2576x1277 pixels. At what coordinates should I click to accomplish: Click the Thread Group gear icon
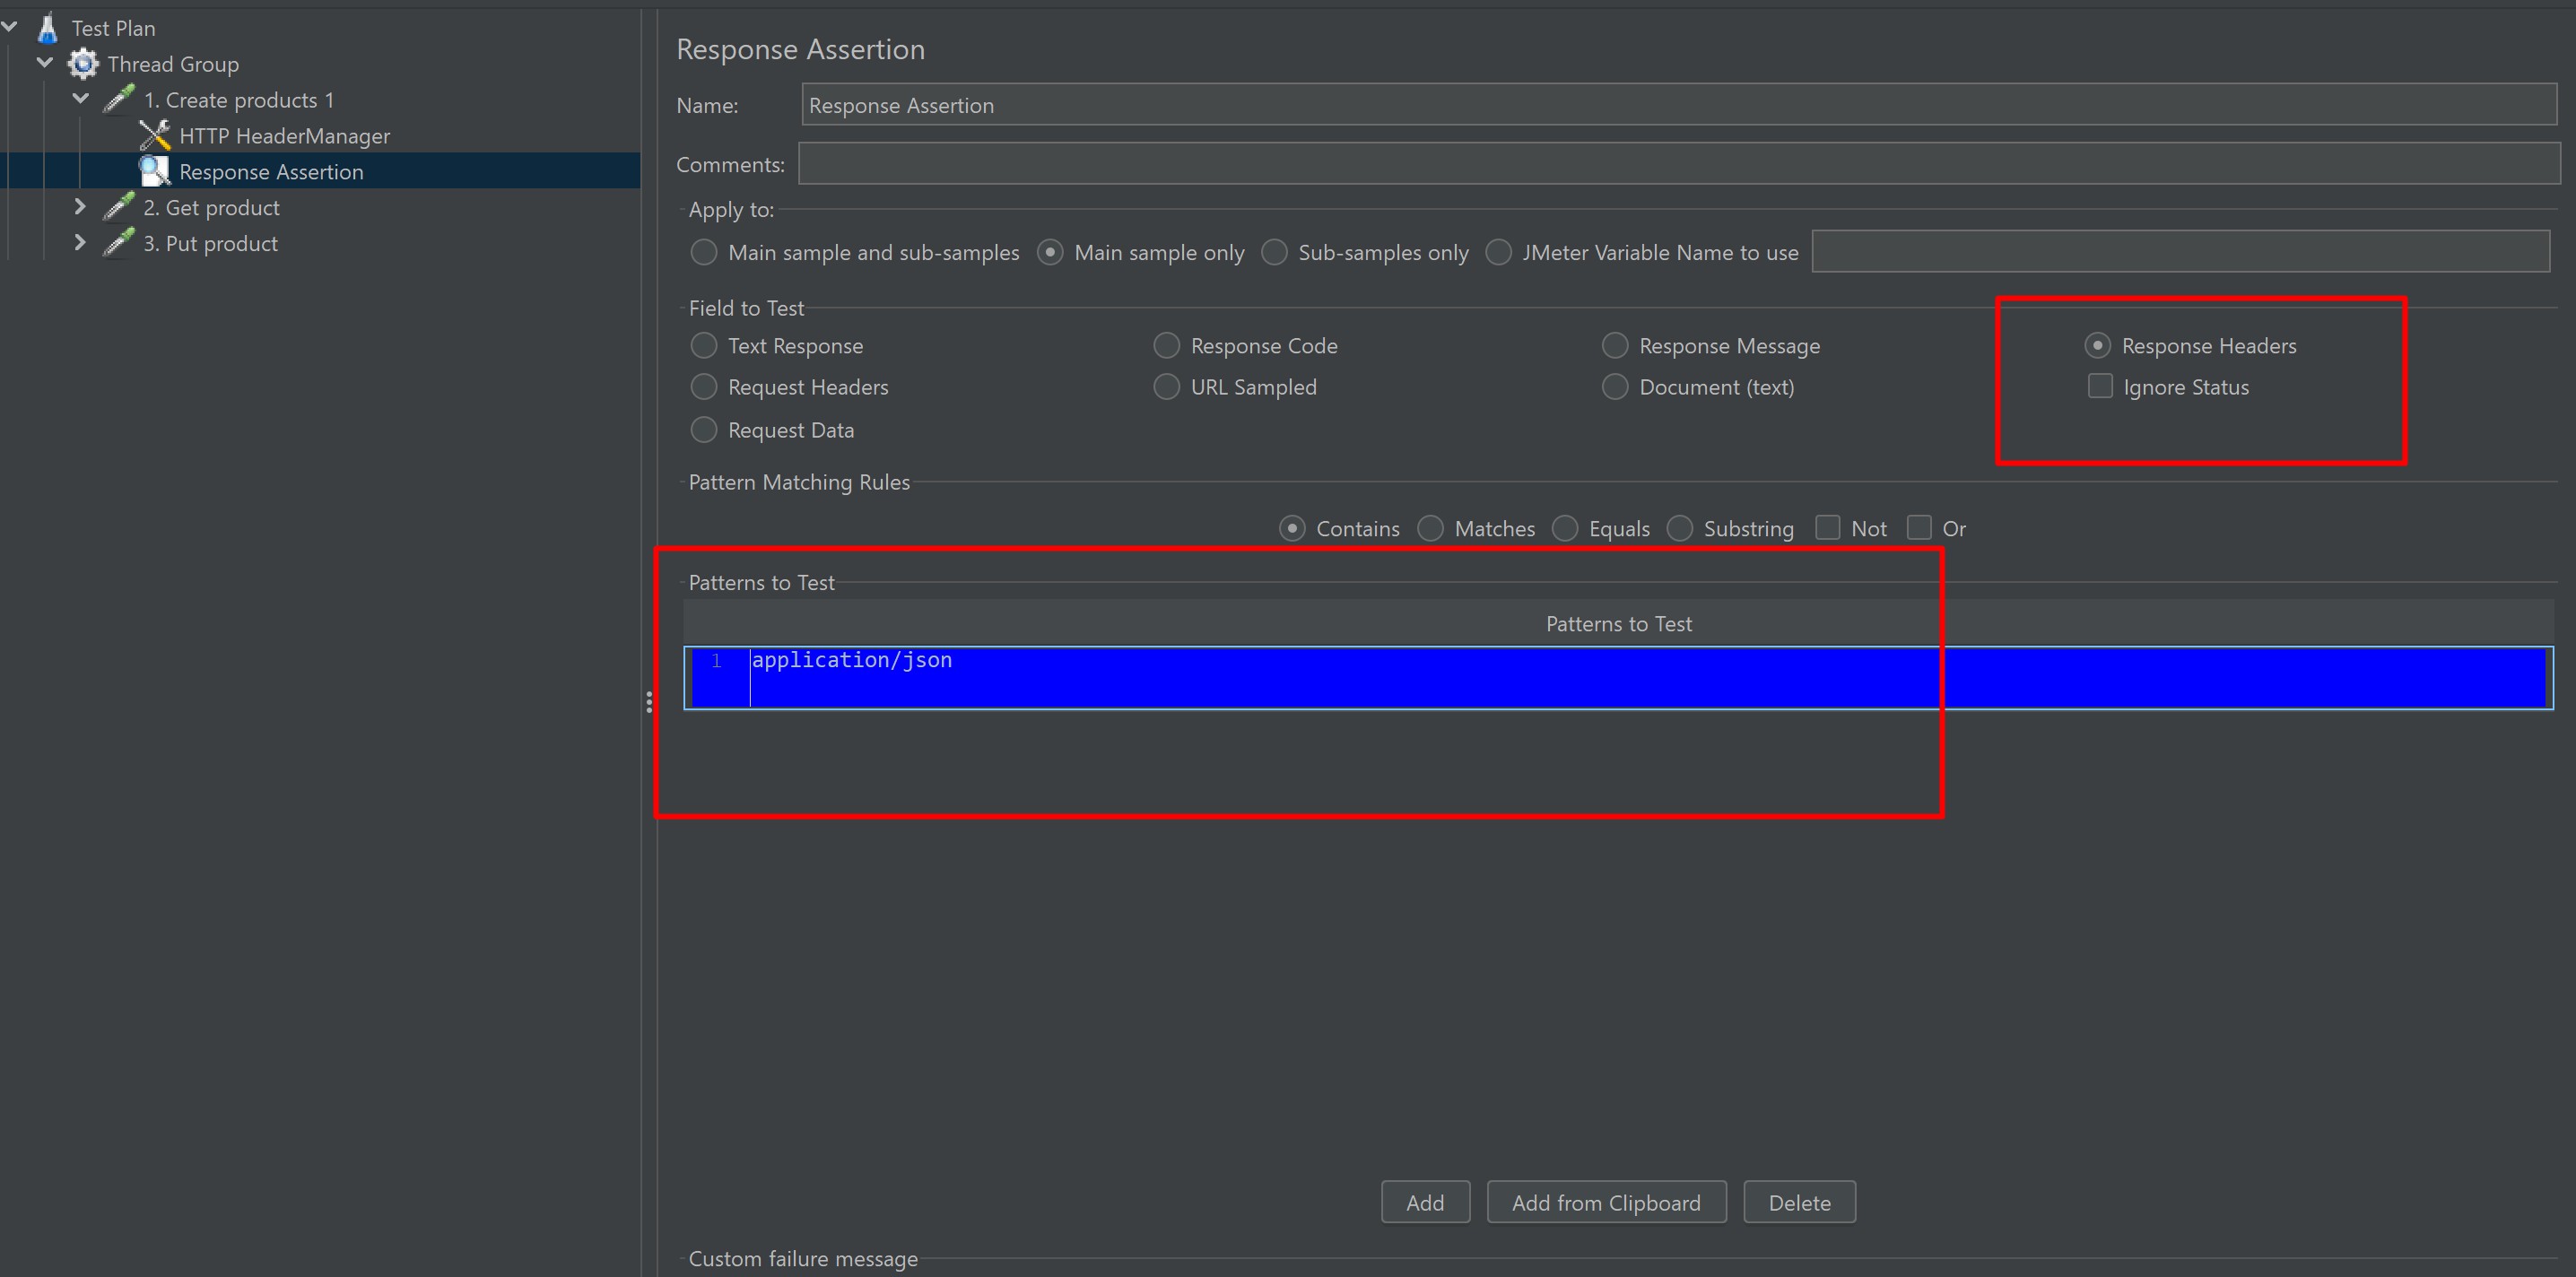click(83, 64)
